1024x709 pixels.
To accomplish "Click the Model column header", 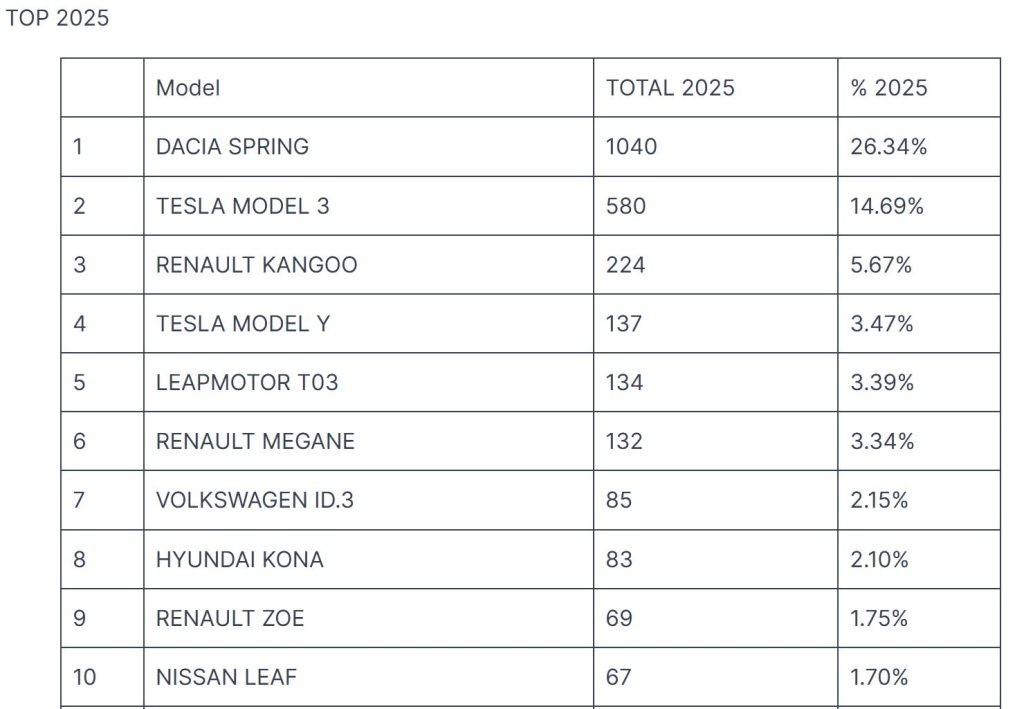I will coord(188,88).
